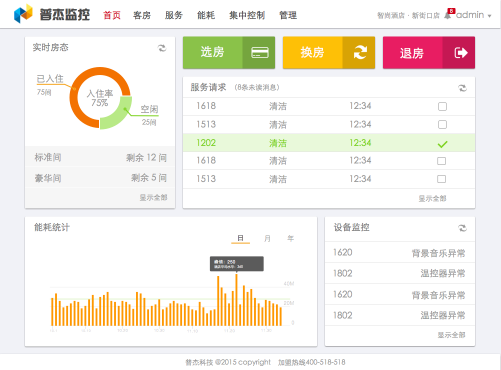Refresh the 设备监控 panel

pos(462,228)
